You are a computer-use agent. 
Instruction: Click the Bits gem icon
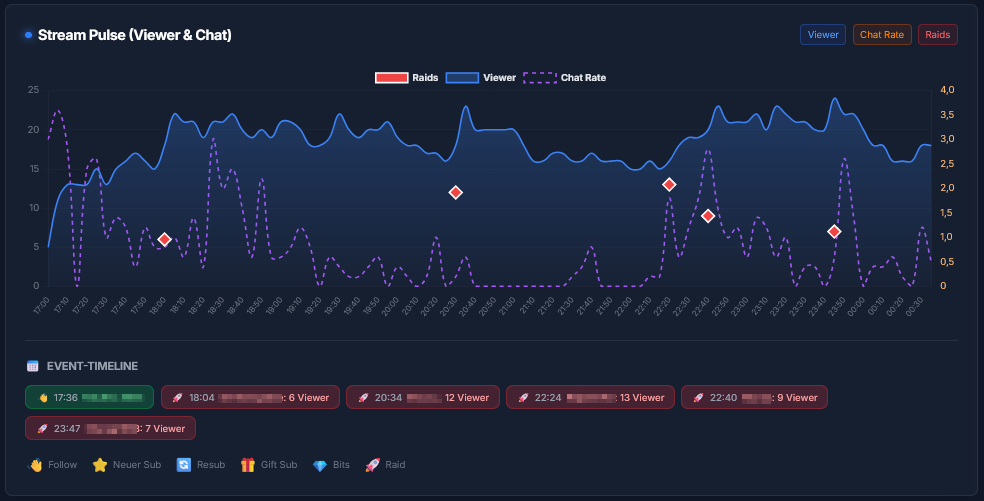tap(320, 465)
